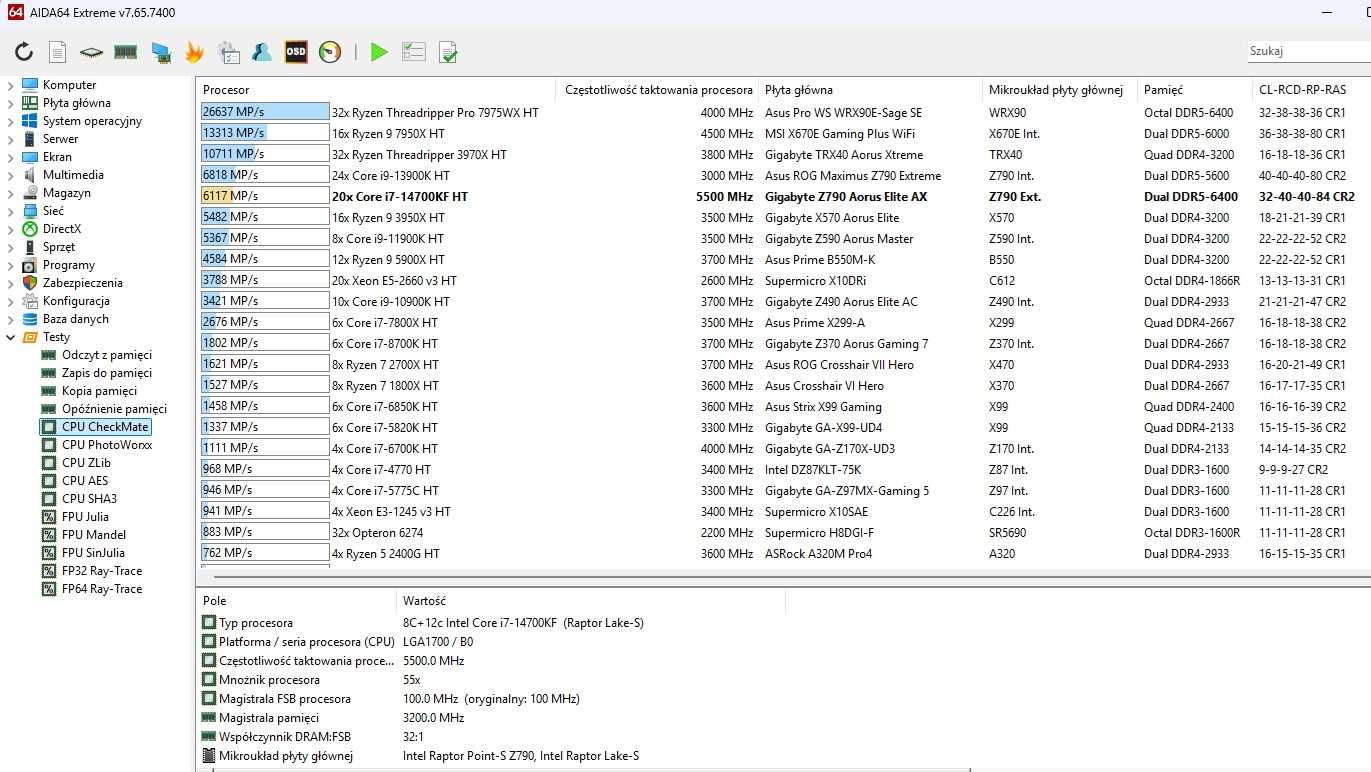Select Programy in the sidebar tree
1371x772 pixels.
point(69,265)
